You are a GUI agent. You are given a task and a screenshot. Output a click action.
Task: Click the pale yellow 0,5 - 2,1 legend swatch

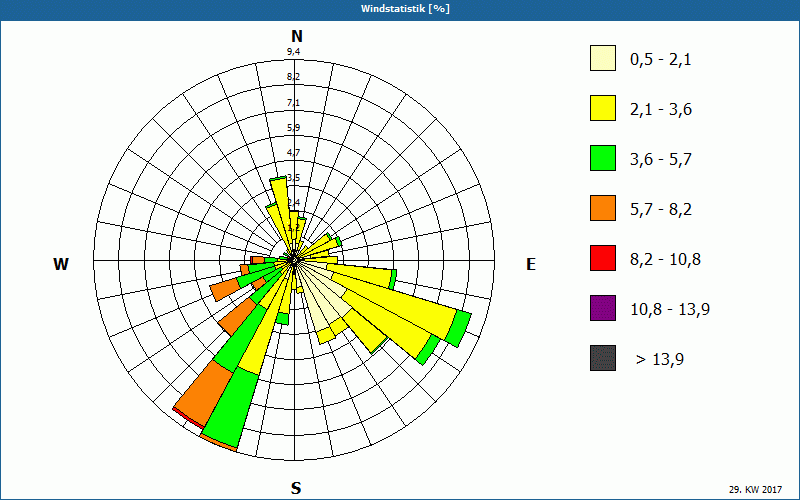(x=603, y=58)
